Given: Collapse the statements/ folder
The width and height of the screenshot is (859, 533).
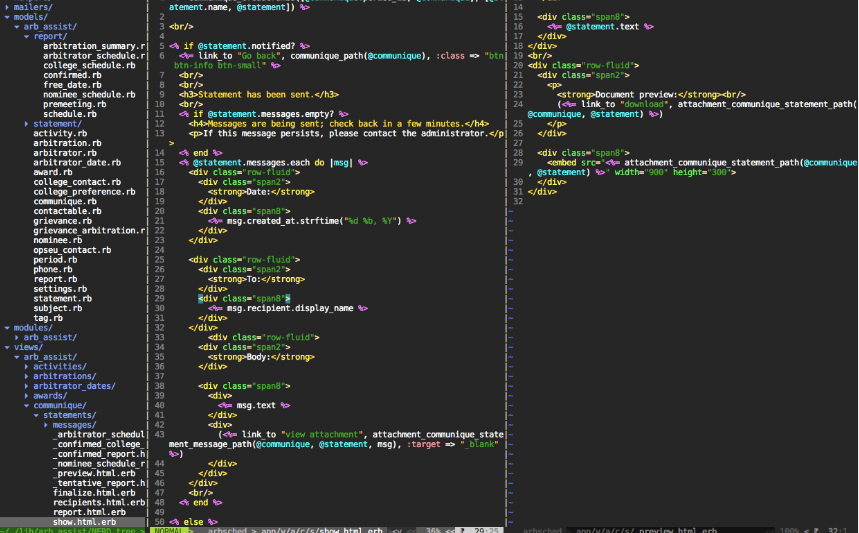Looking at the screenshot, I should tap(36, 415).
